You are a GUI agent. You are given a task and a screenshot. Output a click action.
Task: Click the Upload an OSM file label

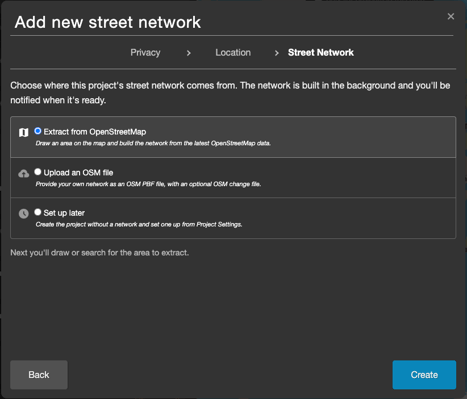click(x=78, y=173)
